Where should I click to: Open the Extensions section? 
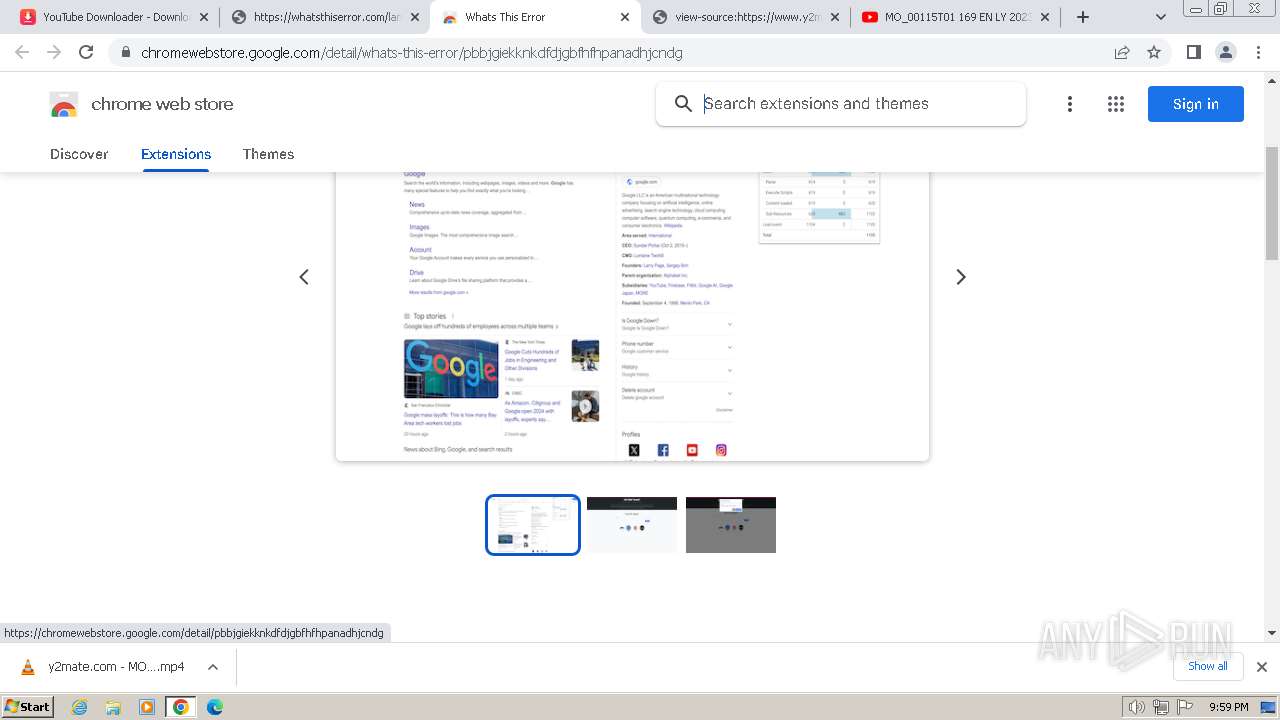tap(176, 154)
